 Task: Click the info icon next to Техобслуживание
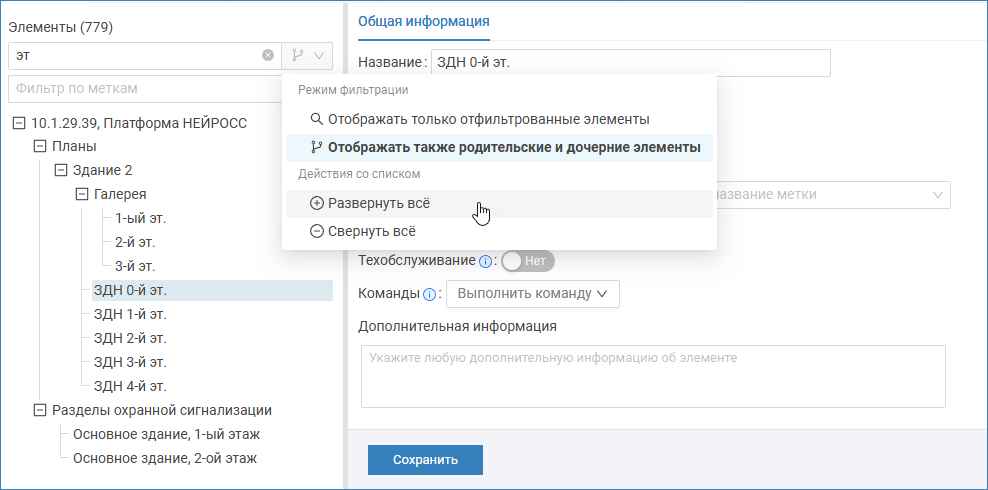click(486, 261)
